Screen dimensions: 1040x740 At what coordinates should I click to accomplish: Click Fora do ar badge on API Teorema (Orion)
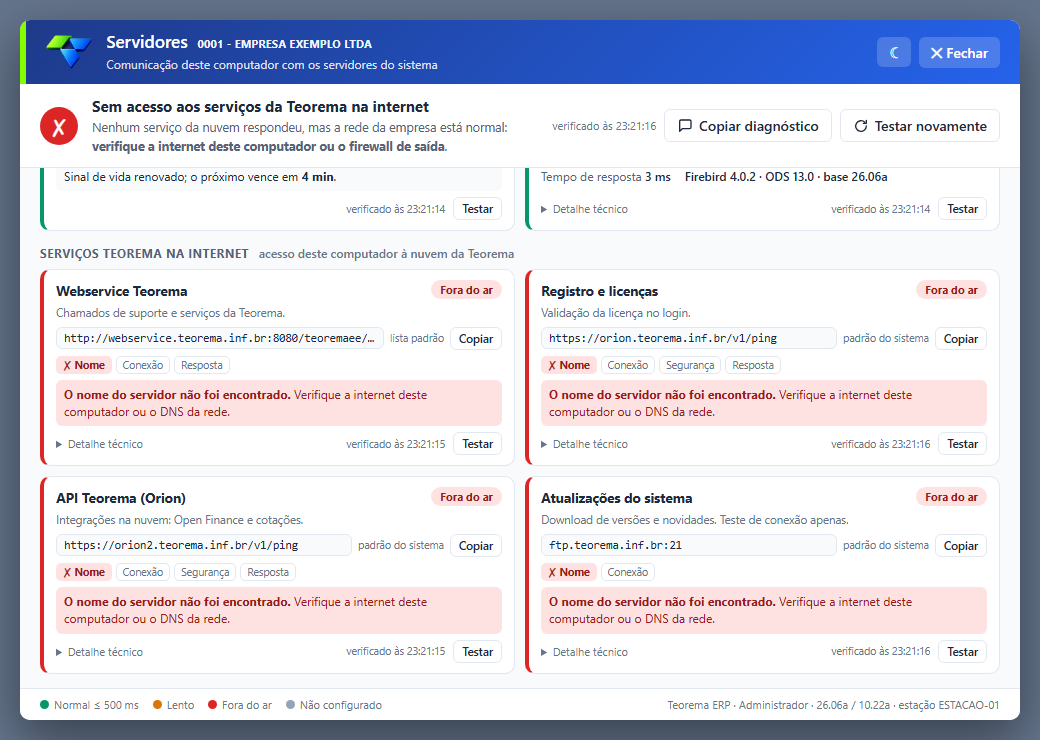pyautogui.click(x=466, y=497)
